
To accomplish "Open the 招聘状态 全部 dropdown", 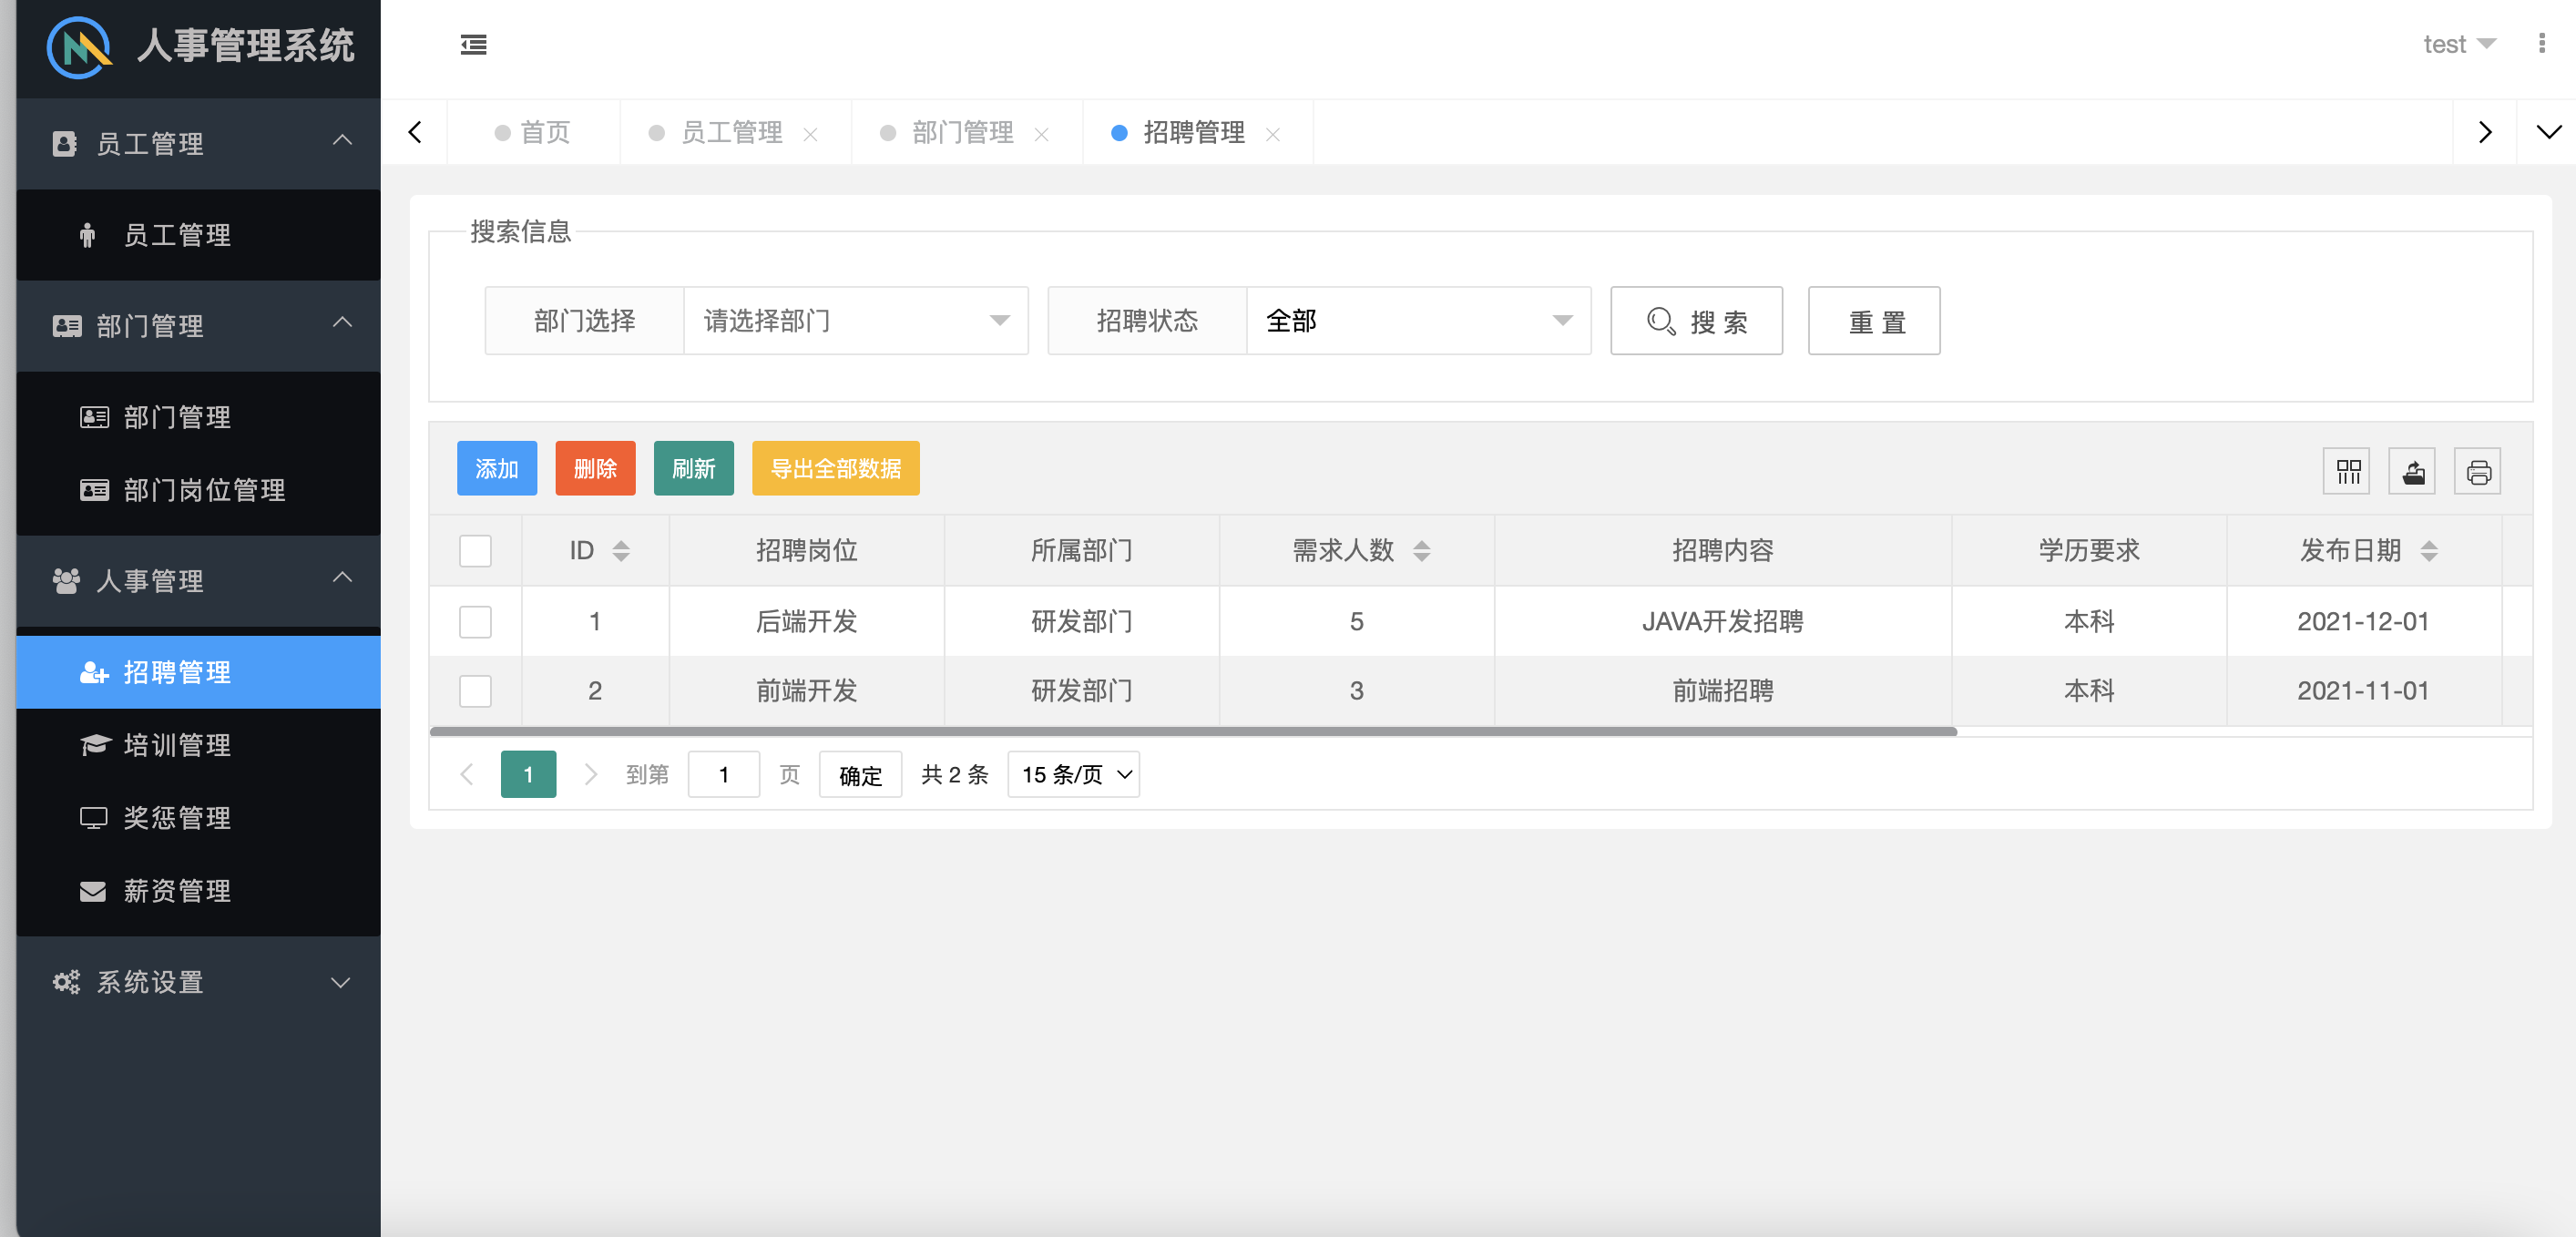I will 1419,321.
